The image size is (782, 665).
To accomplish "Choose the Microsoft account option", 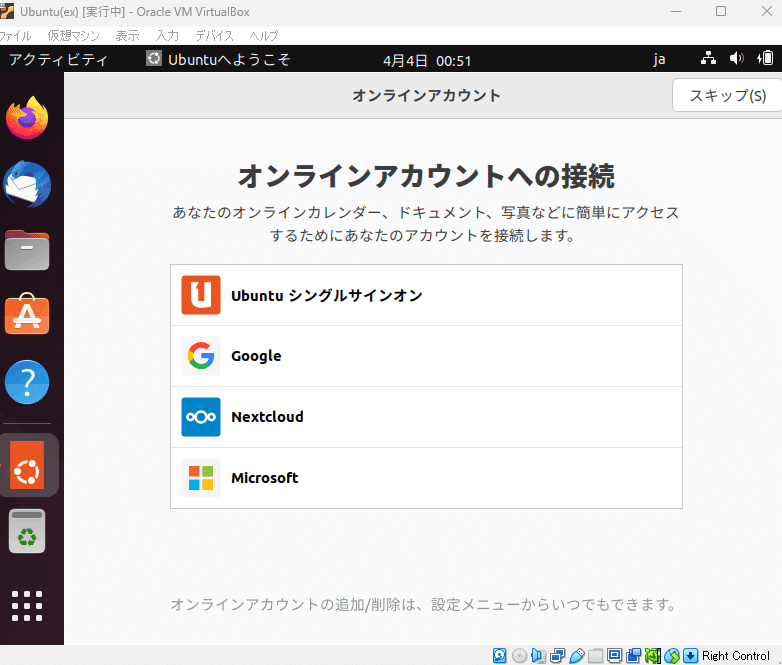I will coord(426,478).
